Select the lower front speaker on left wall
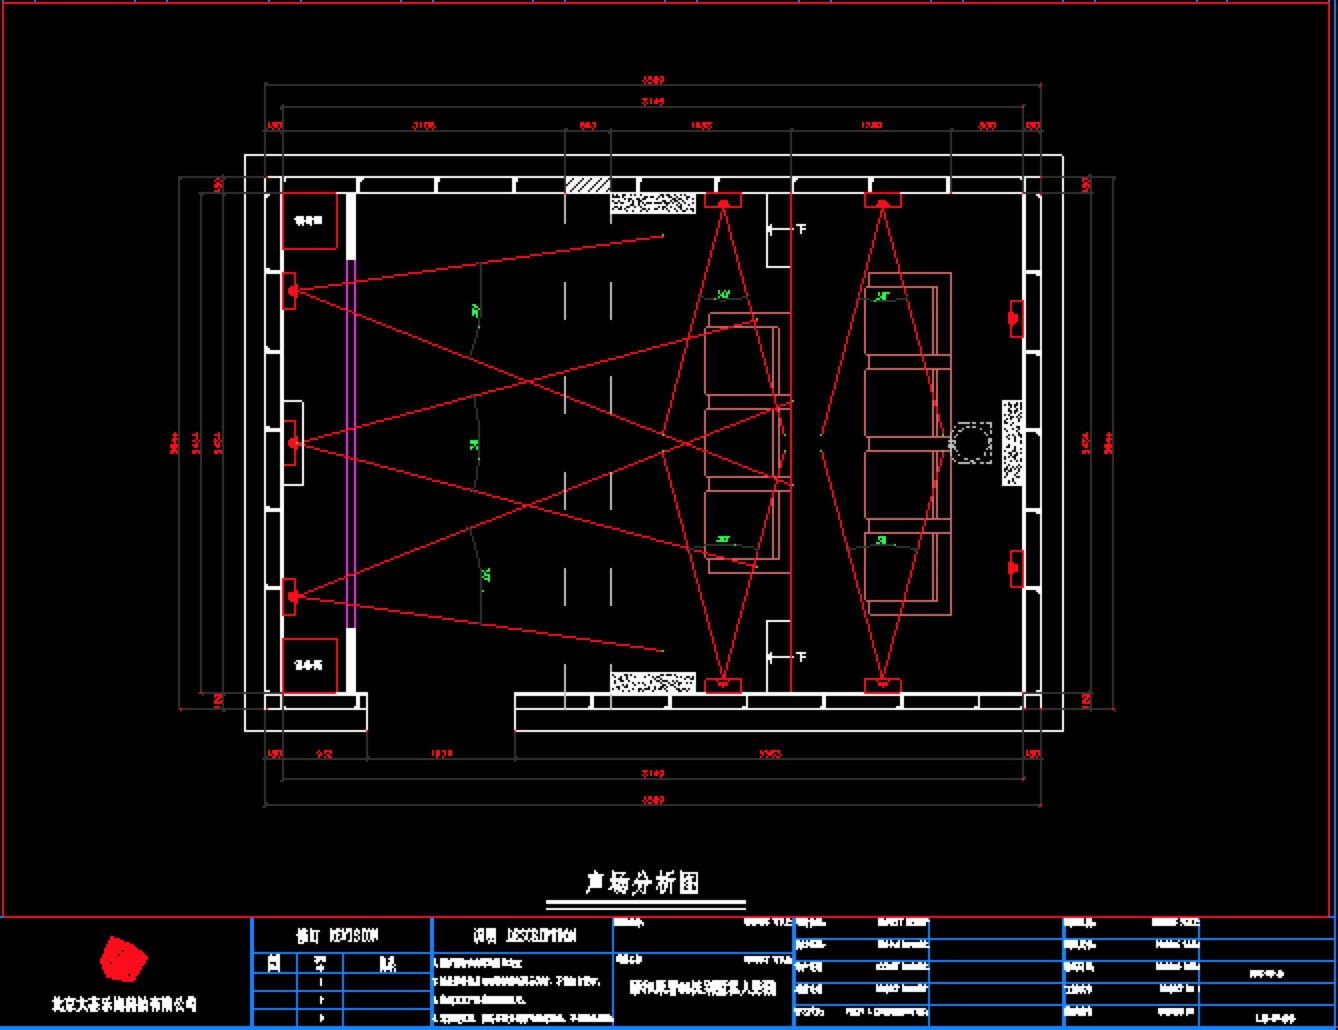1338x1030 pixels. pos(291,597)
